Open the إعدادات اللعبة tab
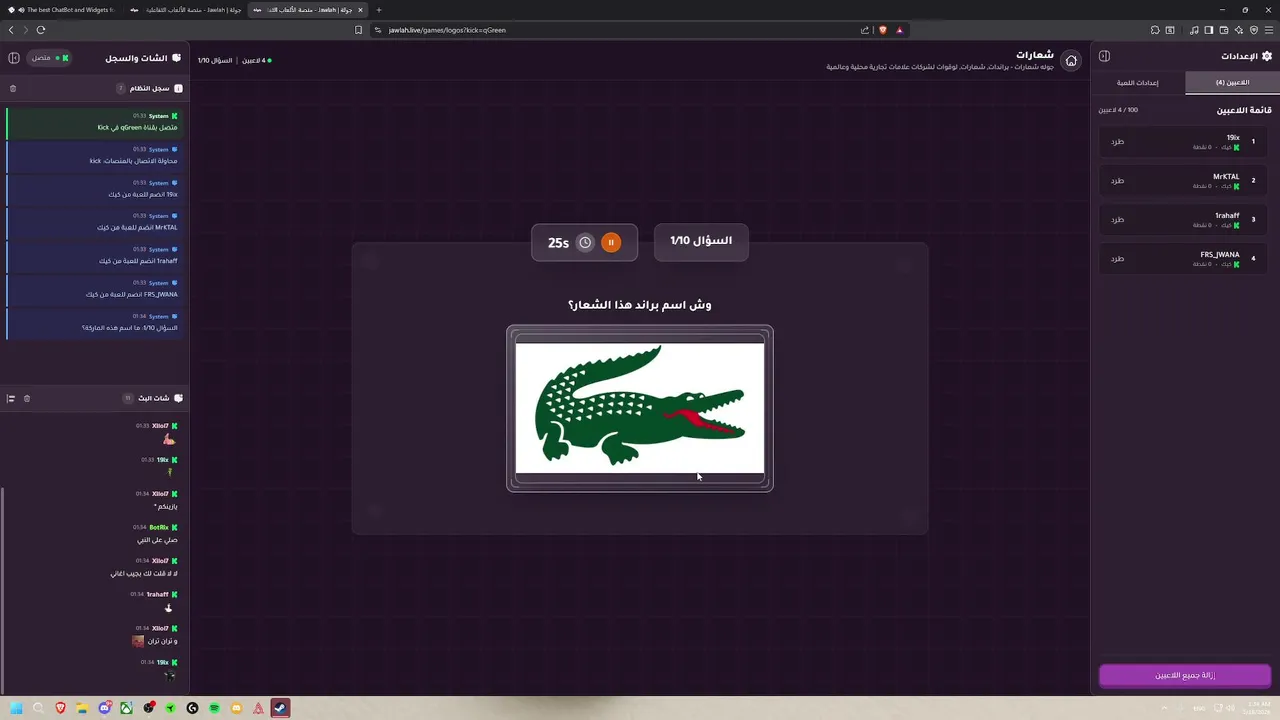The height and width of the screenshot is (720, 1280). (x=1138, y=82)
